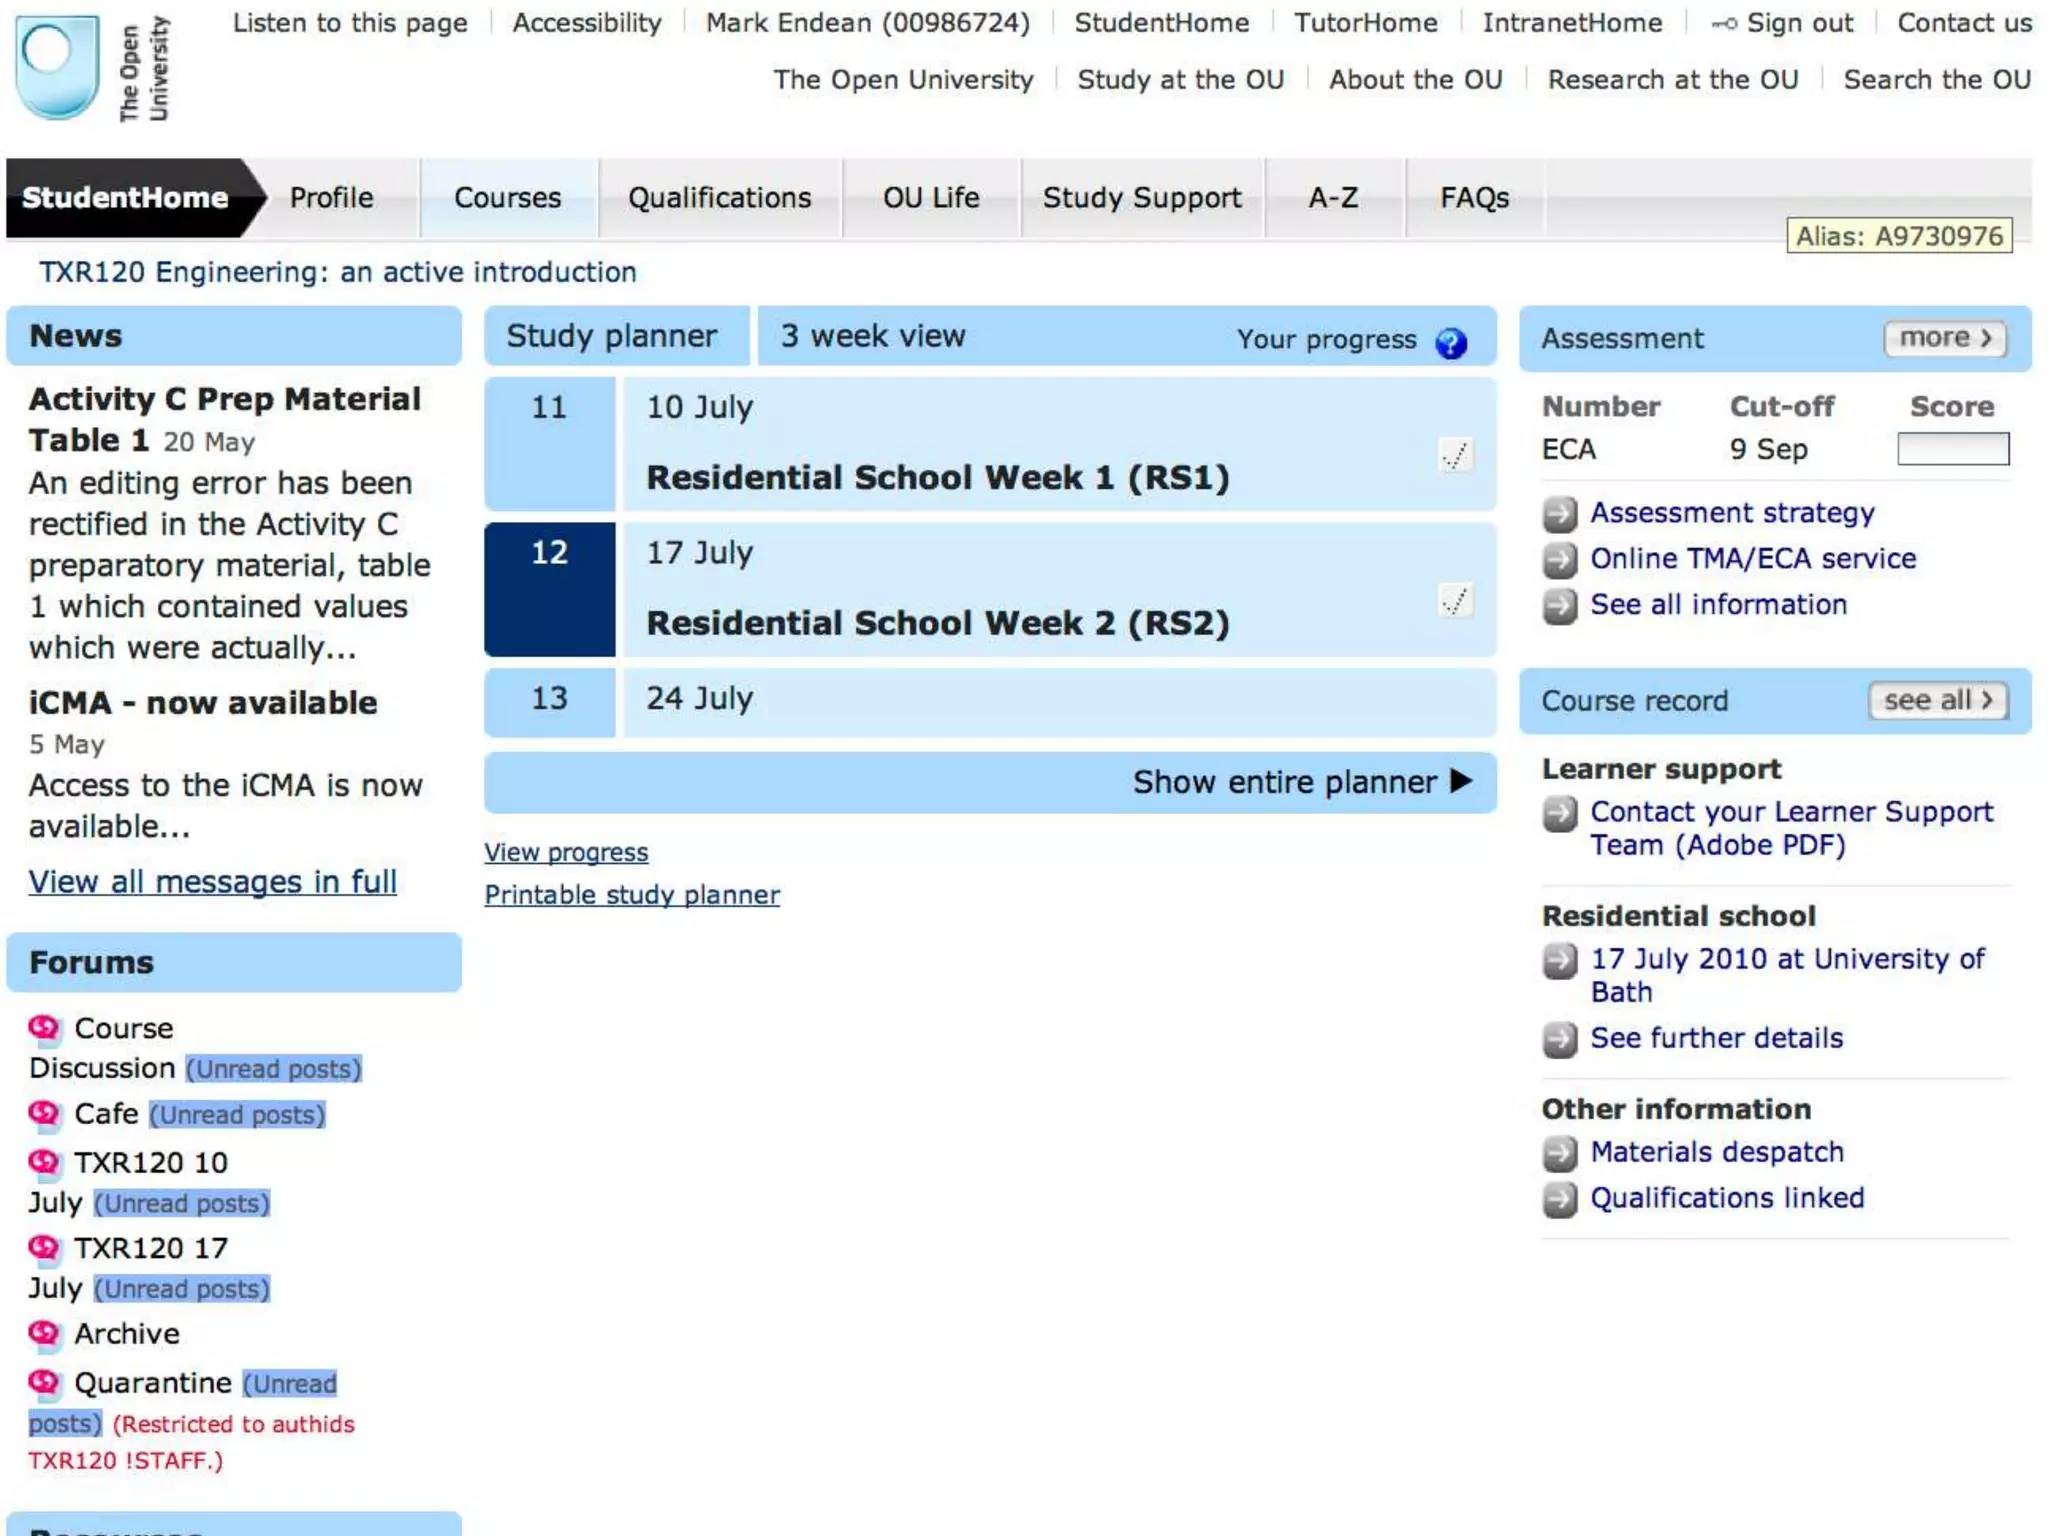2048x1536 pixels.
Task: Click the Open University logo
Action: [x=58, y=66]
